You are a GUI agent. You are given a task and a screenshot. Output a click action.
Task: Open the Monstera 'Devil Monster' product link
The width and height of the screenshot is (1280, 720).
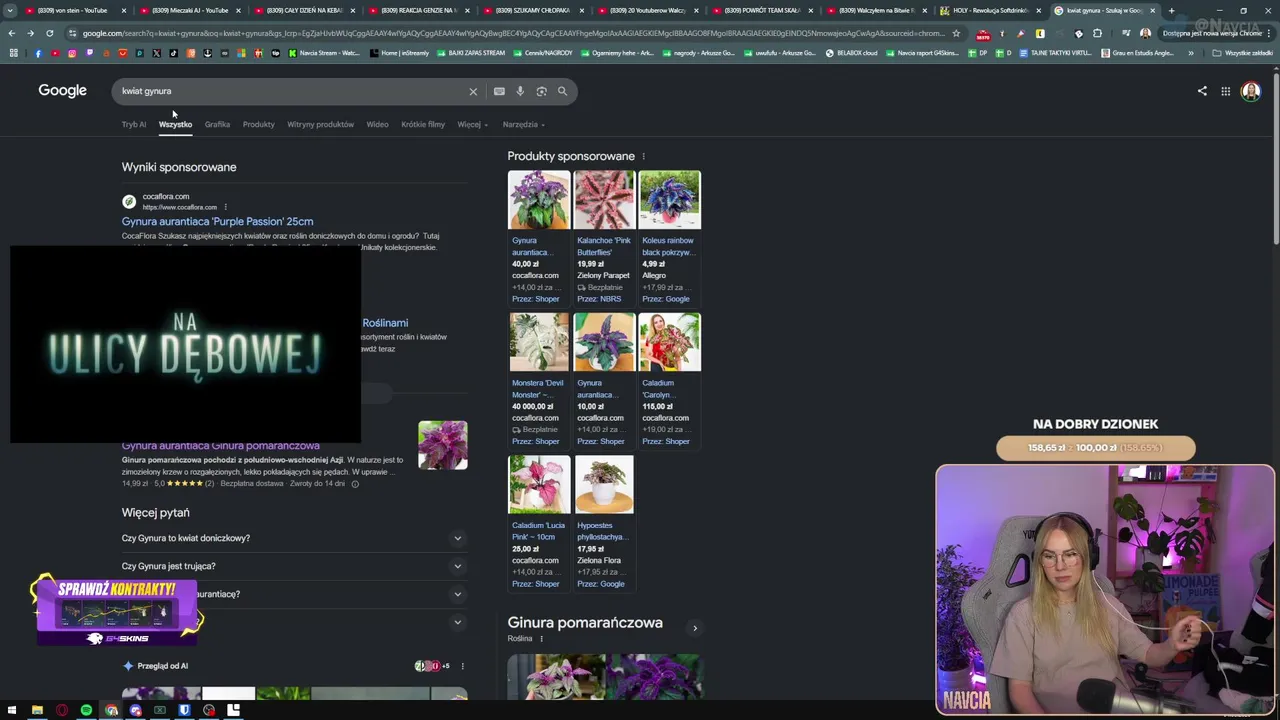(538, 389)
